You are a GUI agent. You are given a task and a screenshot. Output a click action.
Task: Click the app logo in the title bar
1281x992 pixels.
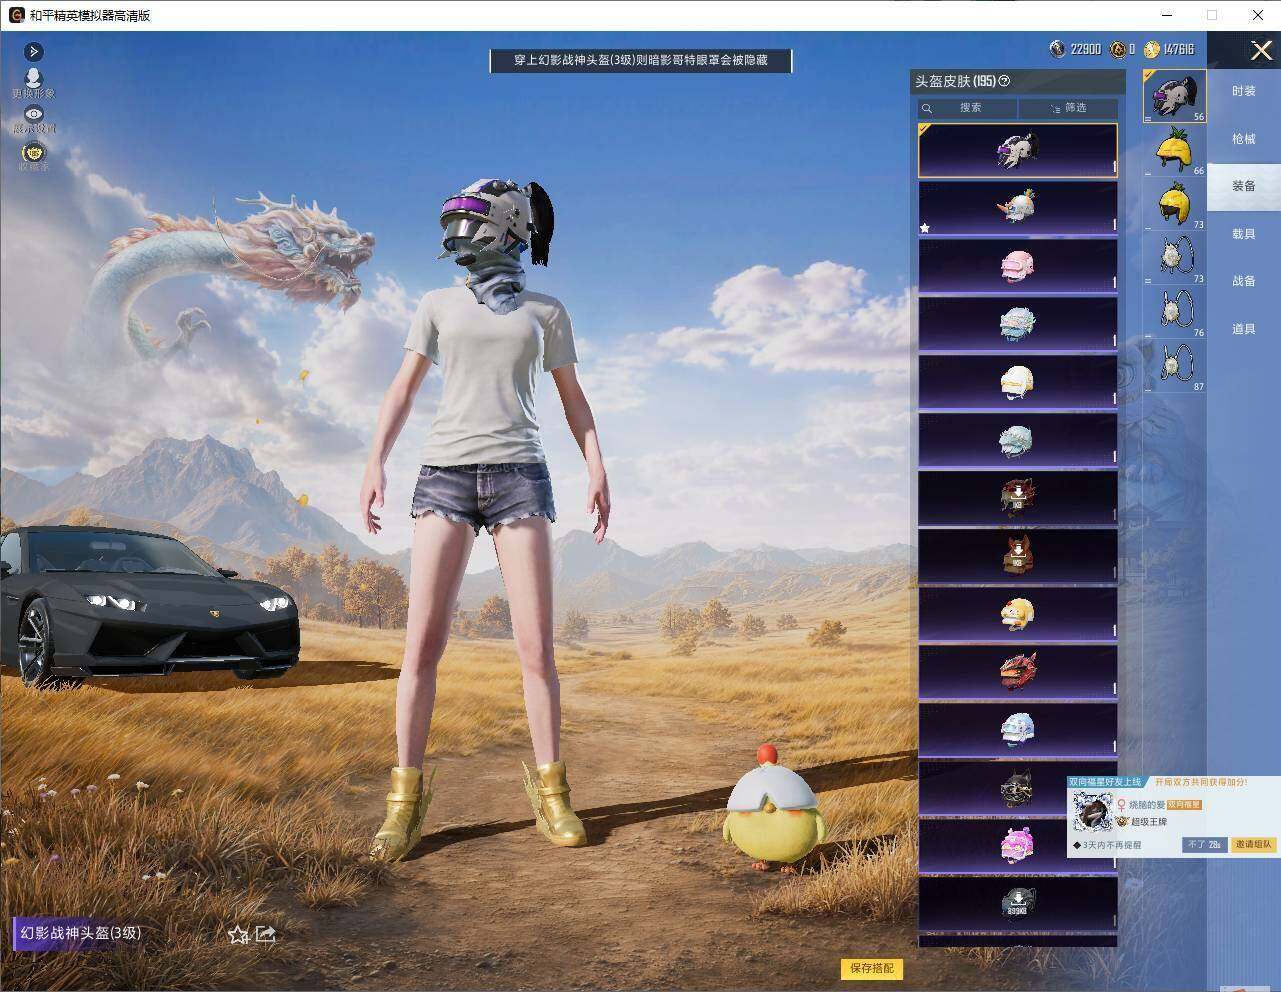[x=16, y=15]
